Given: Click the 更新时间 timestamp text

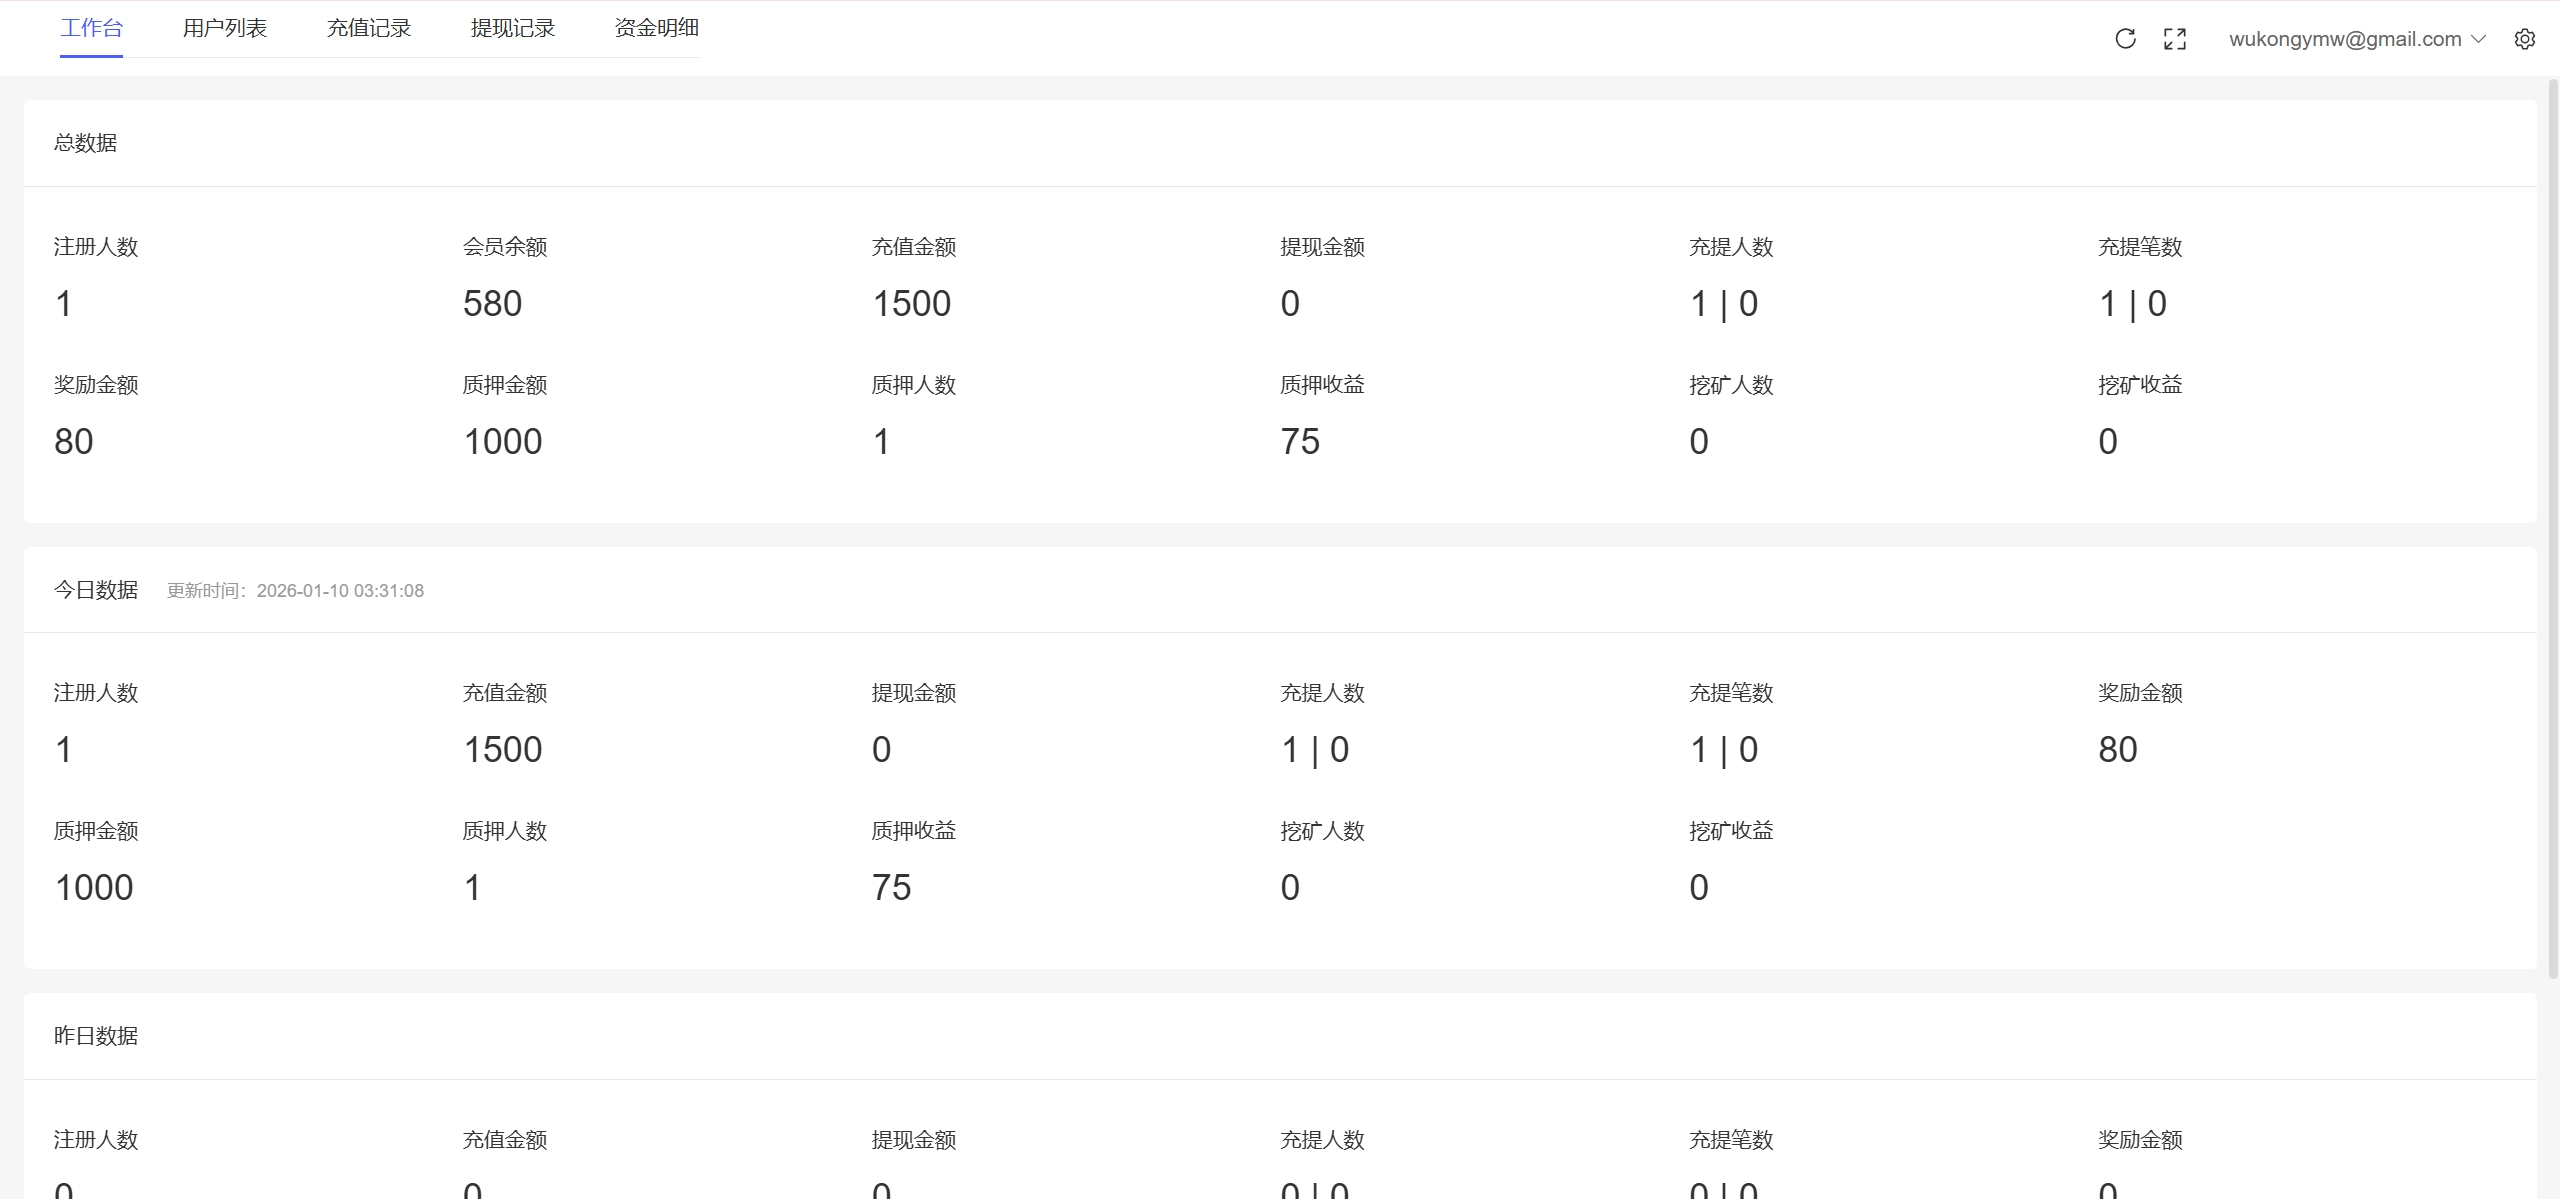Looking at the screenshot, I should [x=295, y=591].
